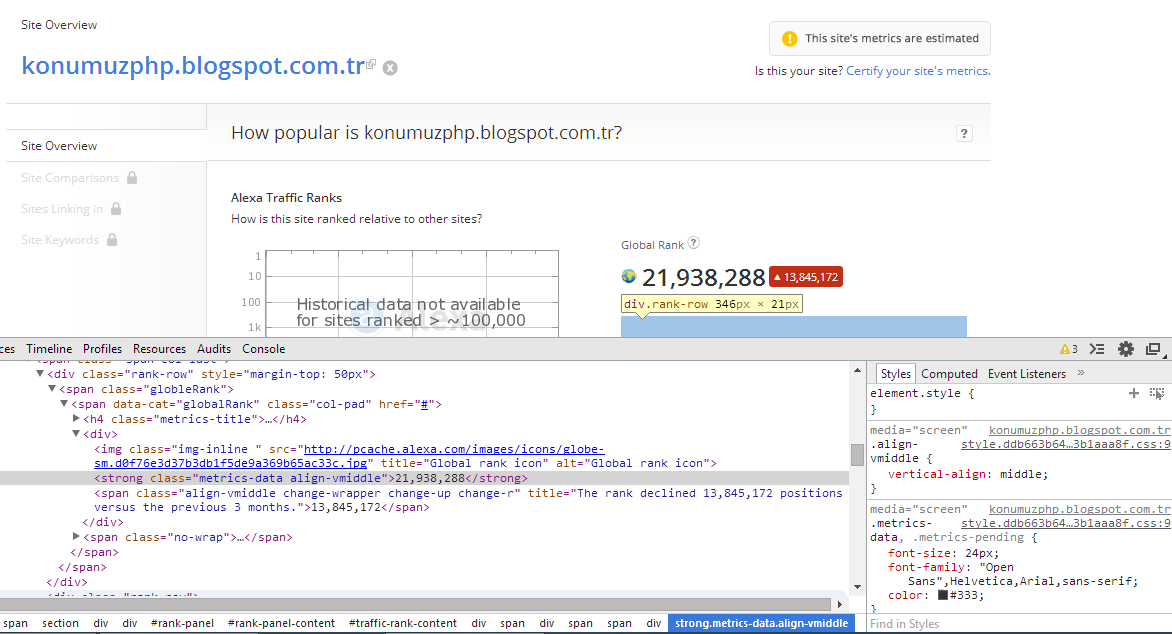Click the external link icon beside site title

(371, 64)
